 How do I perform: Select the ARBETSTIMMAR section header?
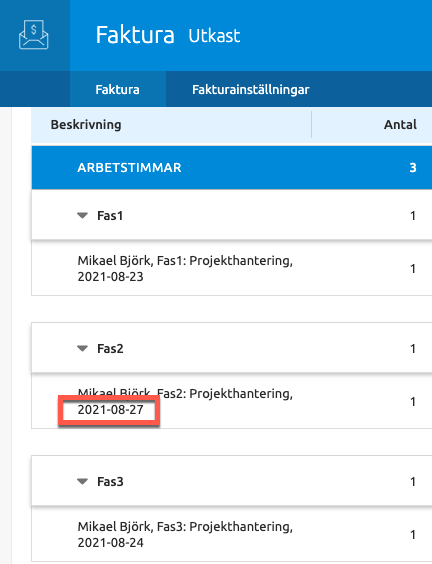[x=232, y=168]
